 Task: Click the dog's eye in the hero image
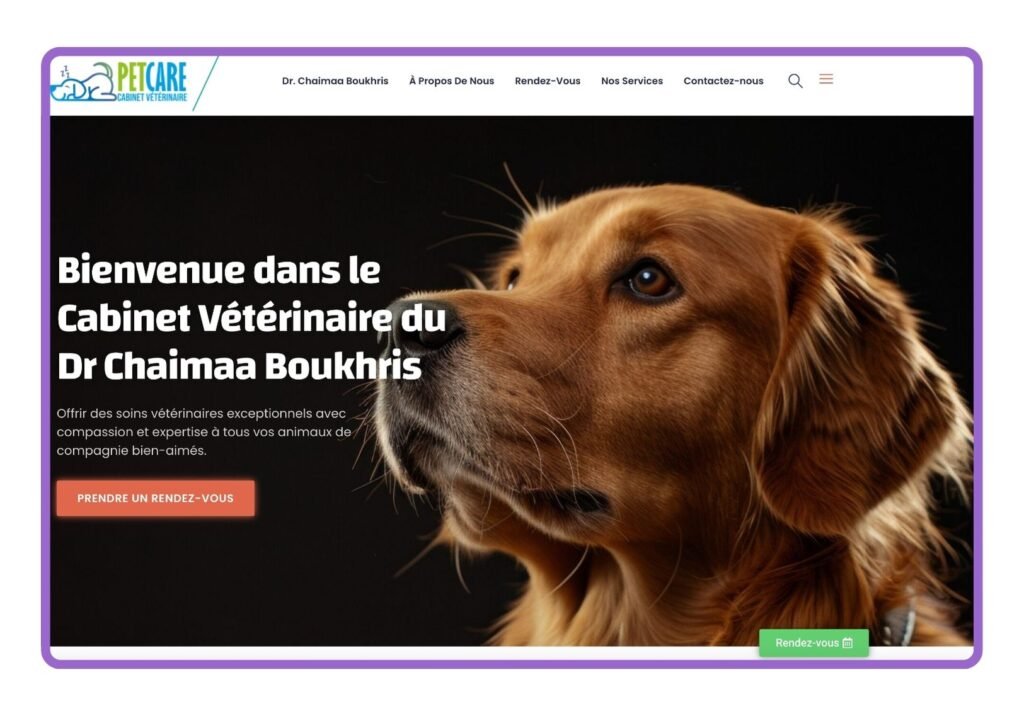(648, 282)
